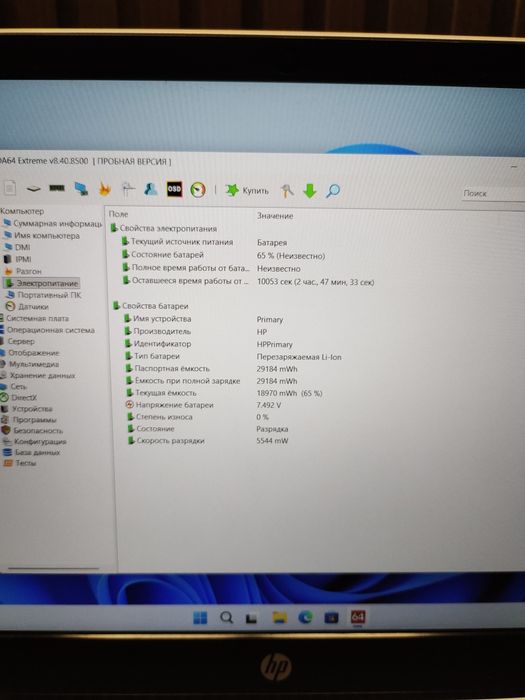Select the Напряжение батареи row
The image size is (525, 700).
pos(170,405)
